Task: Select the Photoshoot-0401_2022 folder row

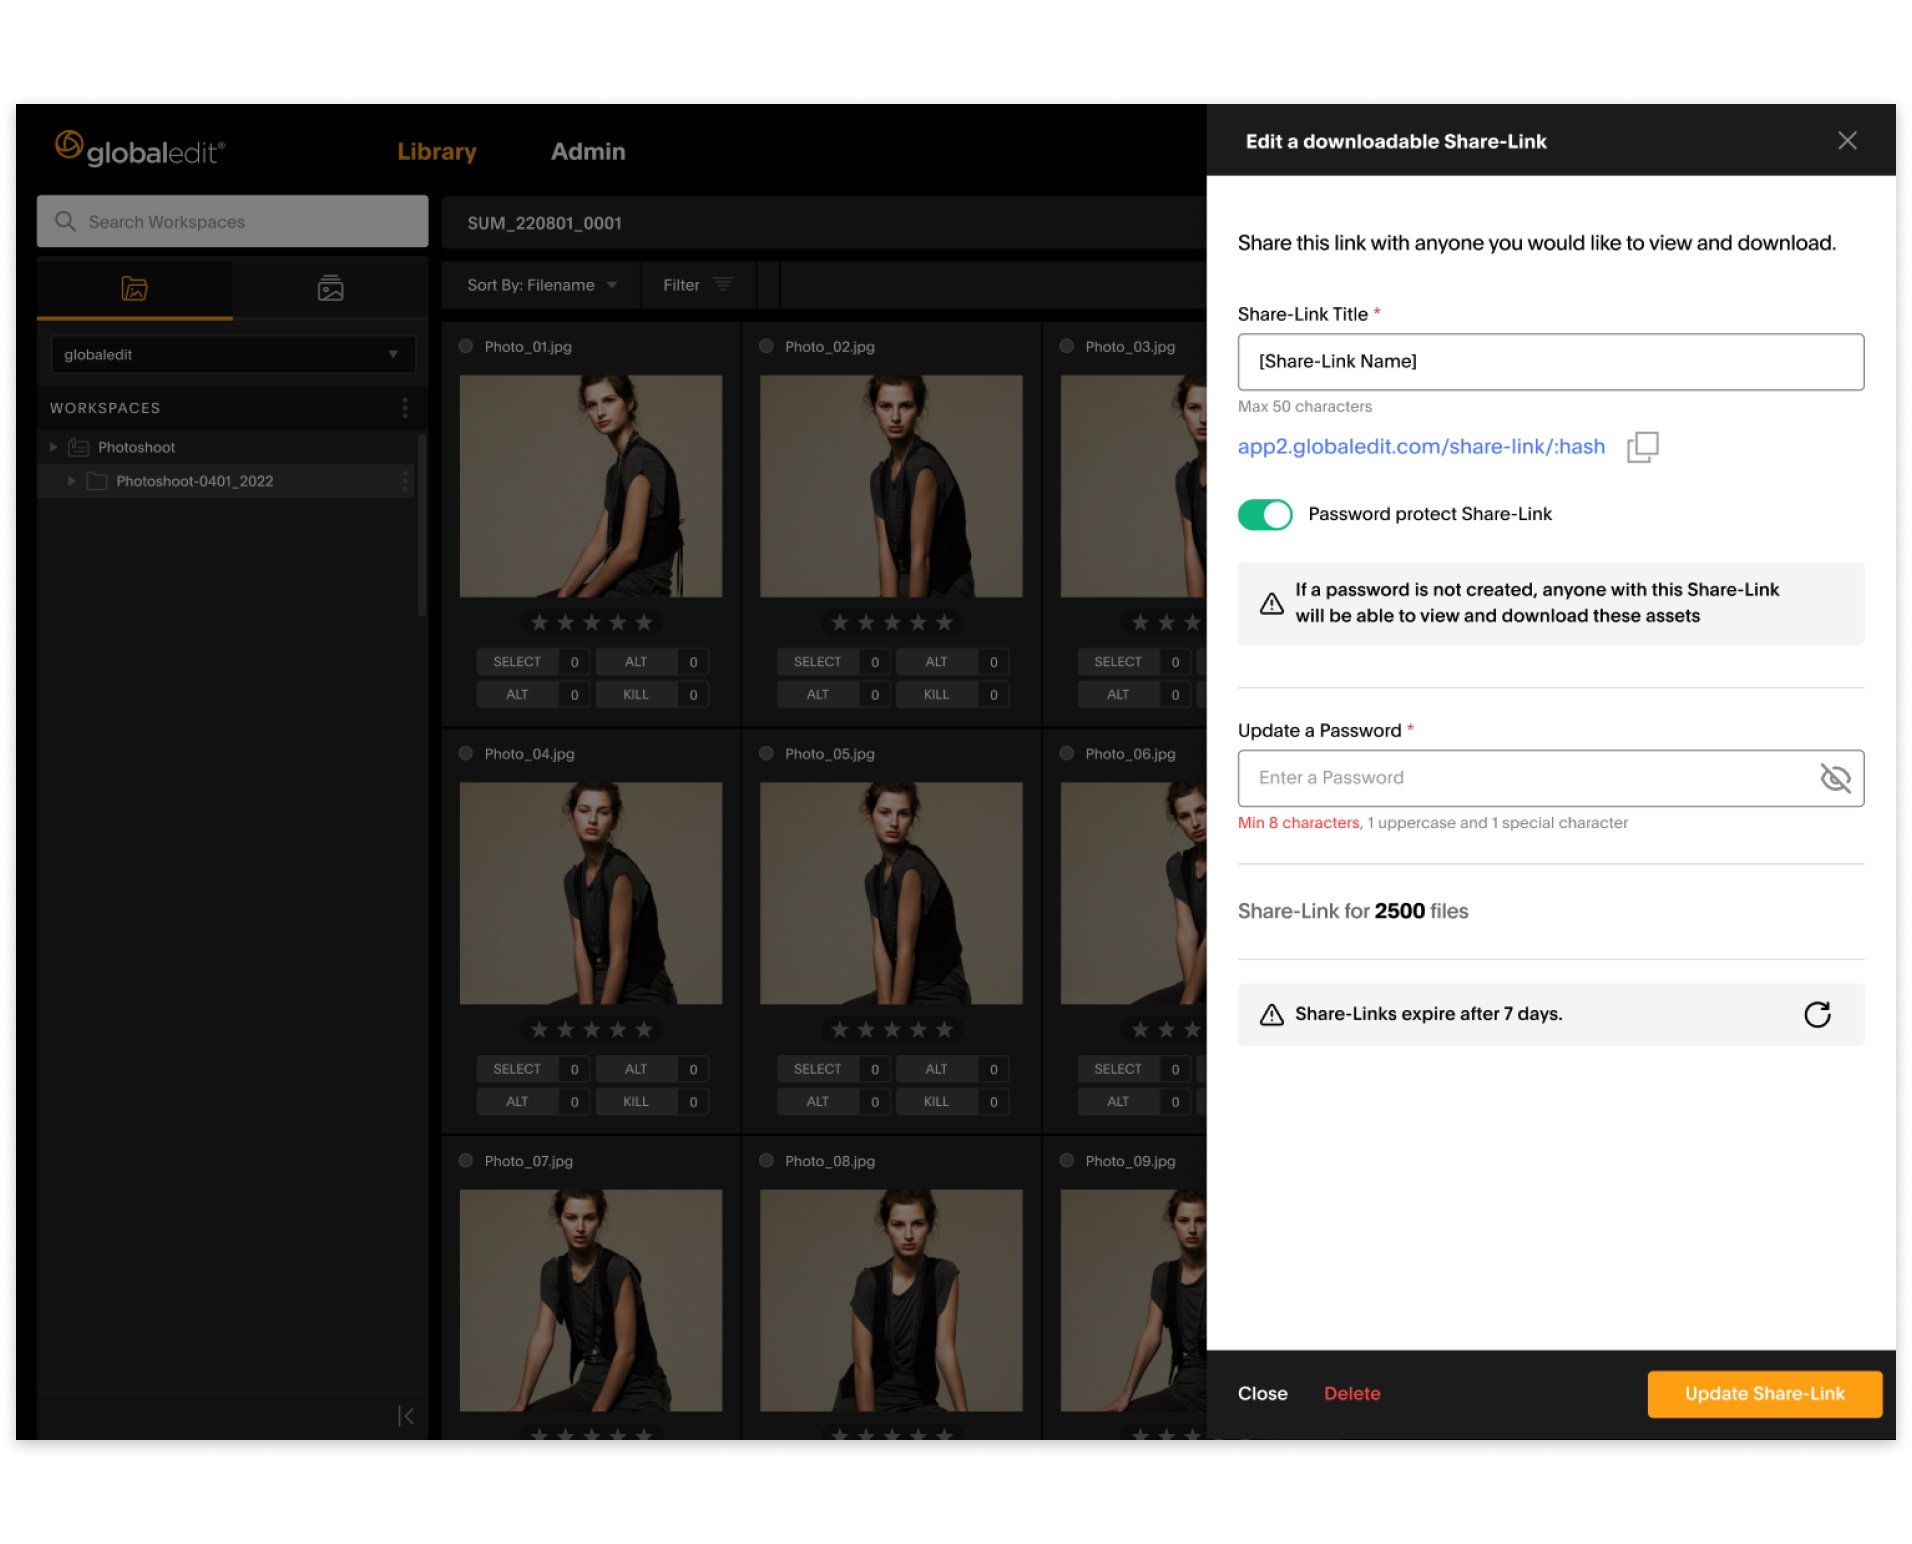Action: [227, 481]
